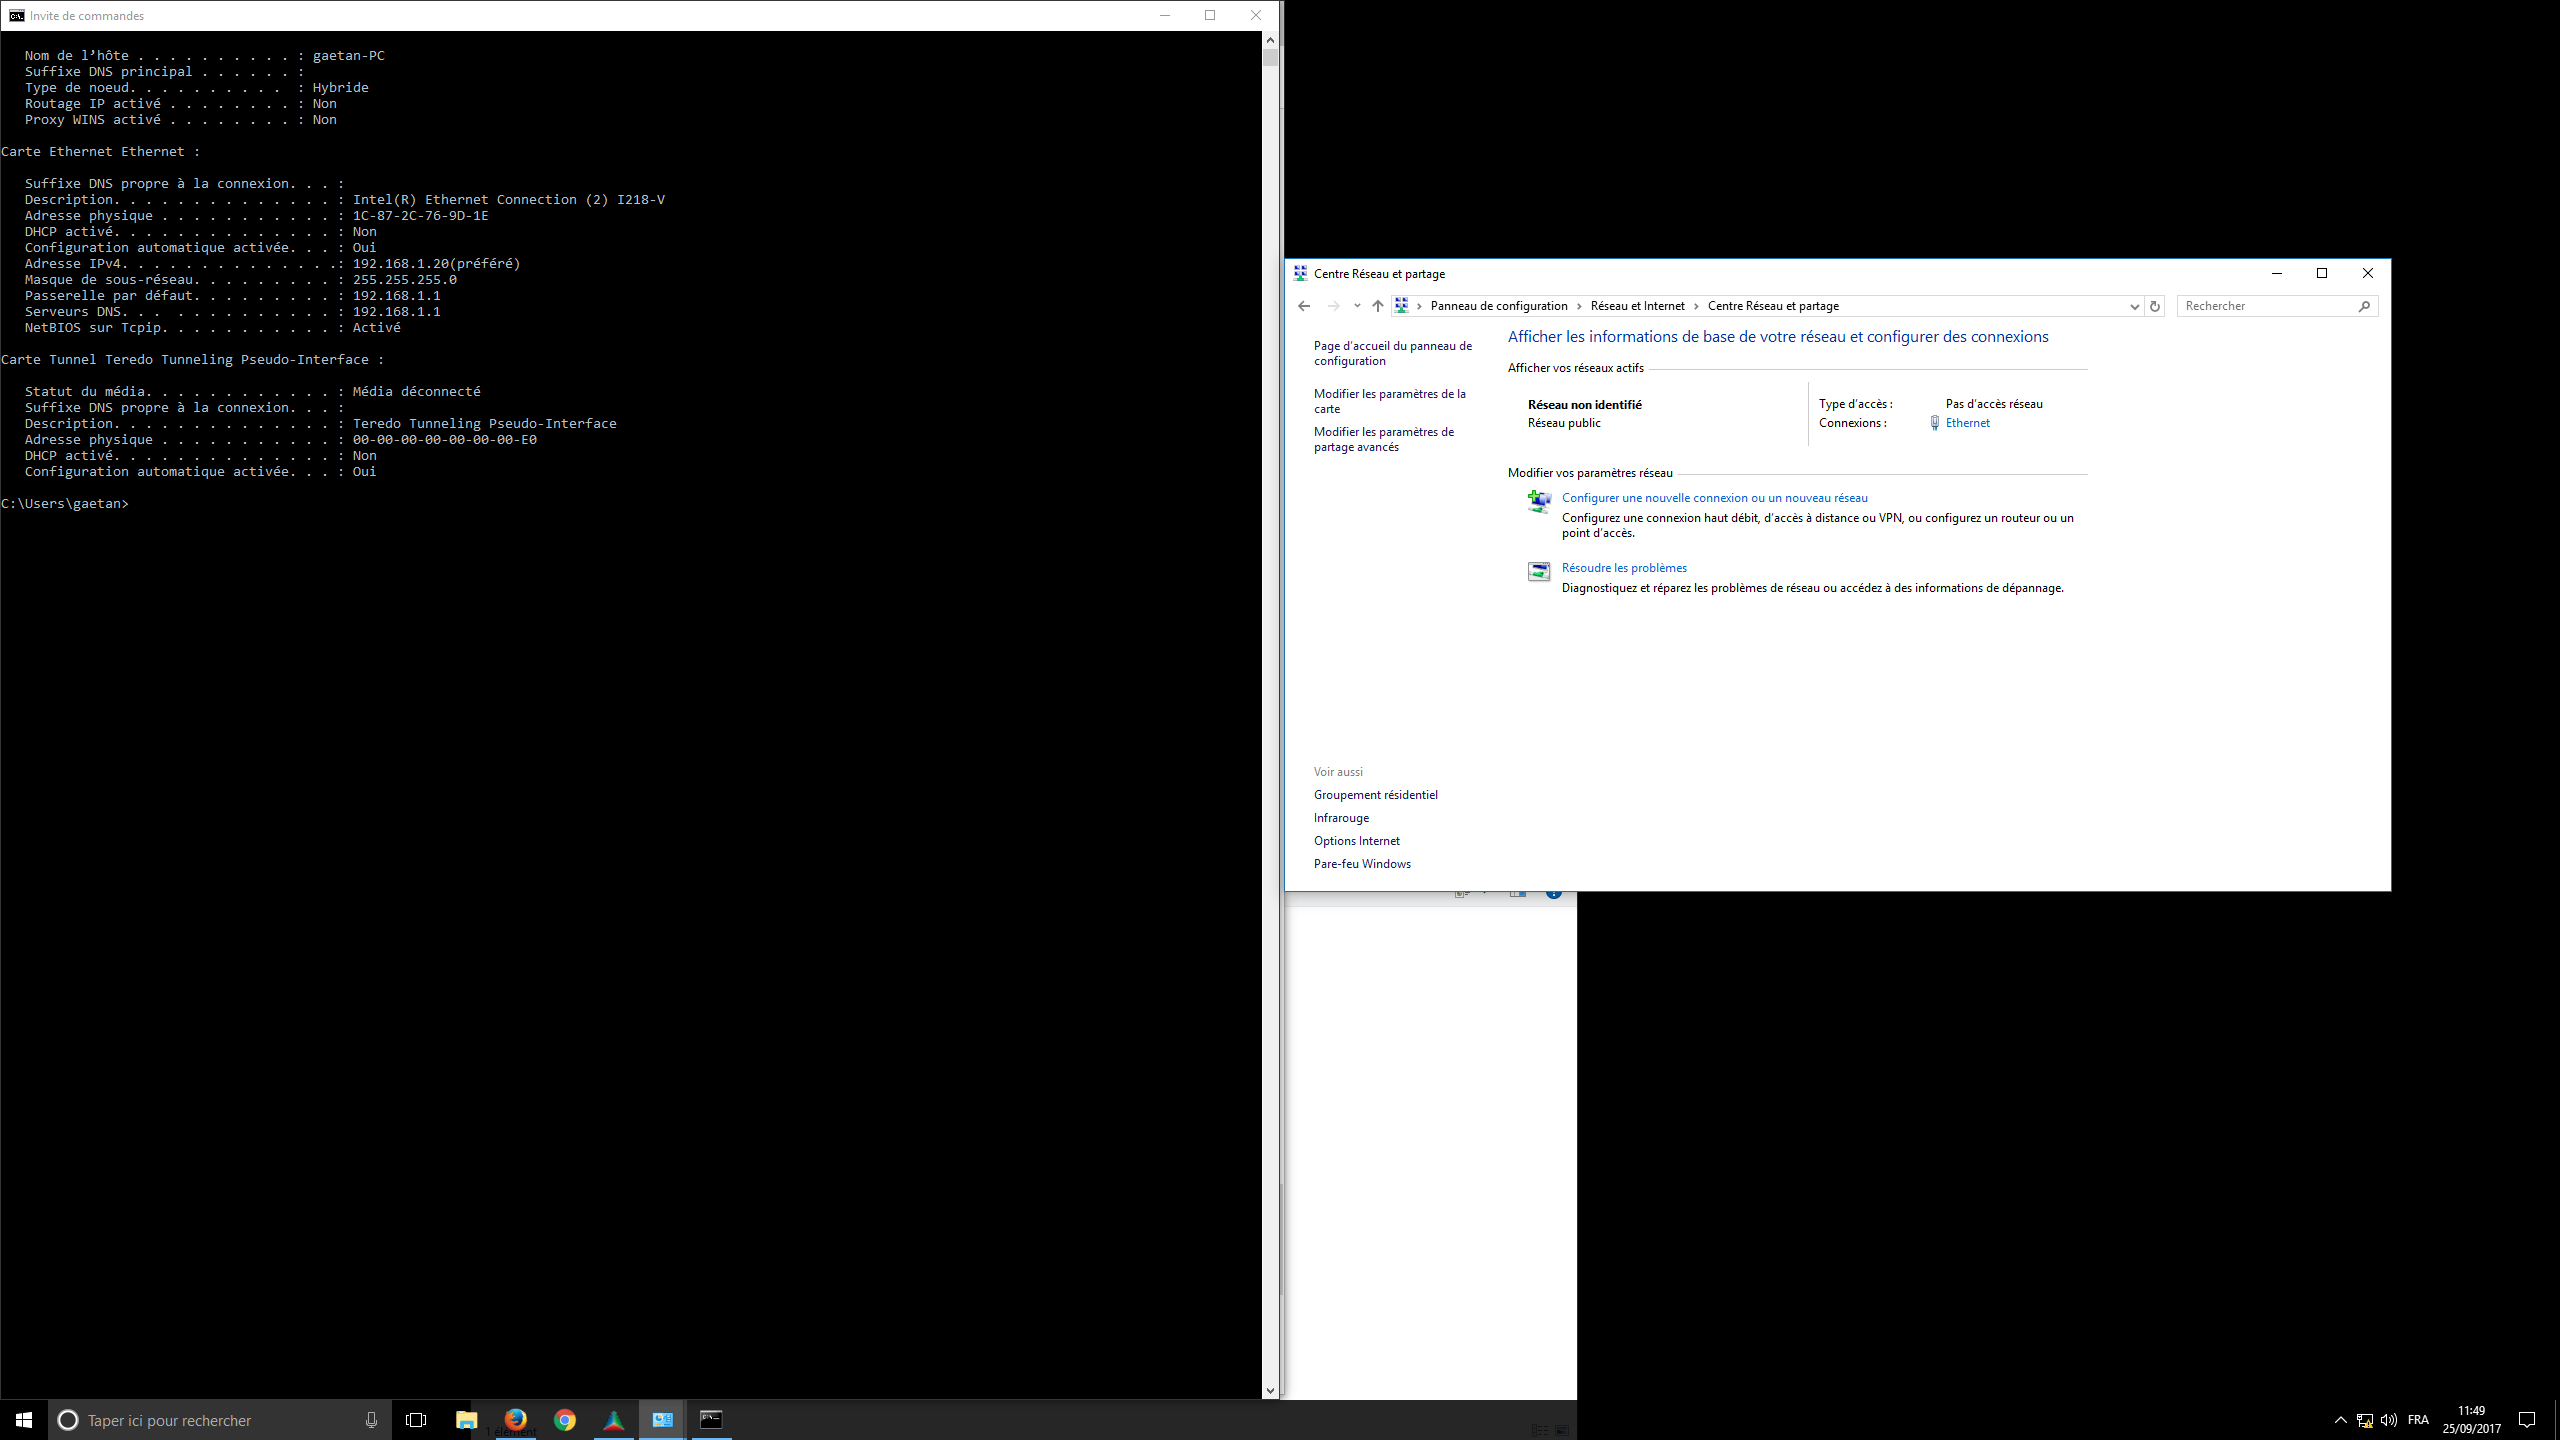Click the command prompt scrollbar down arrow
Image resolution: width=2560 pixels, height=1440 pixels.
[1270, 1390]
